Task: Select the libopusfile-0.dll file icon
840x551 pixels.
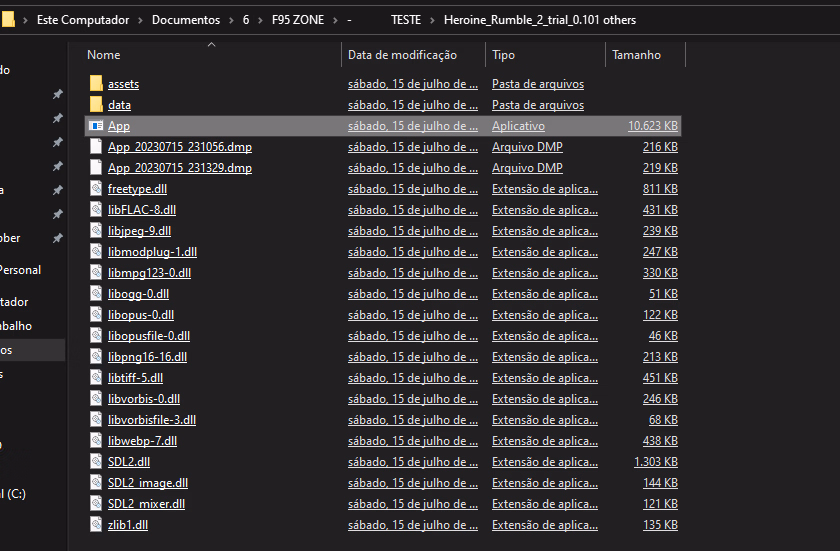Action: point(96,335)
